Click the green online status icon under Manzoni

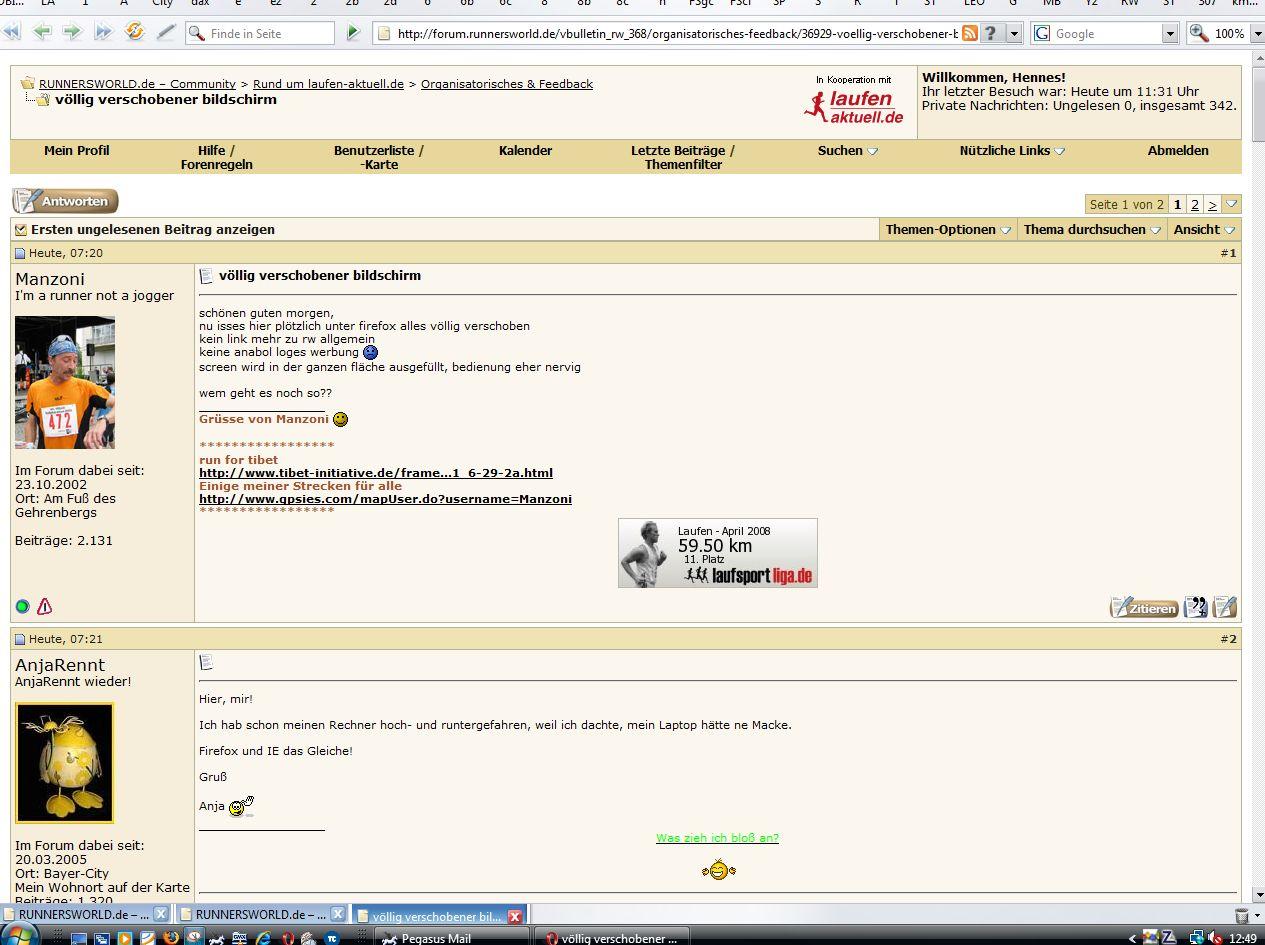click(23, 606)
